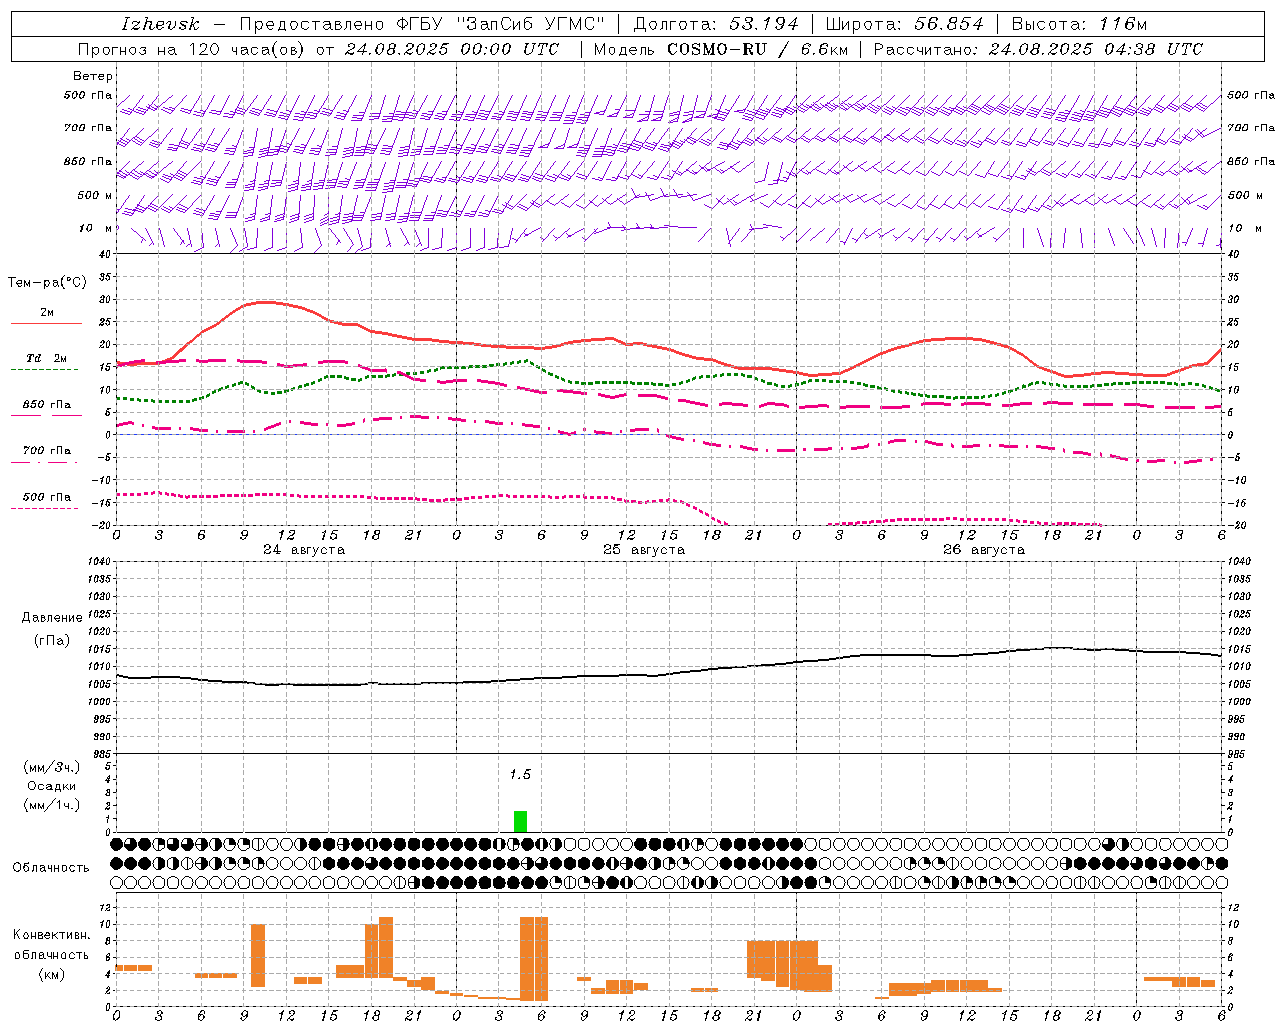This screenshot has height=1024, width=1280.
Task: Click the '(мм/3ч.)' units label
Action: pos(51,767)
